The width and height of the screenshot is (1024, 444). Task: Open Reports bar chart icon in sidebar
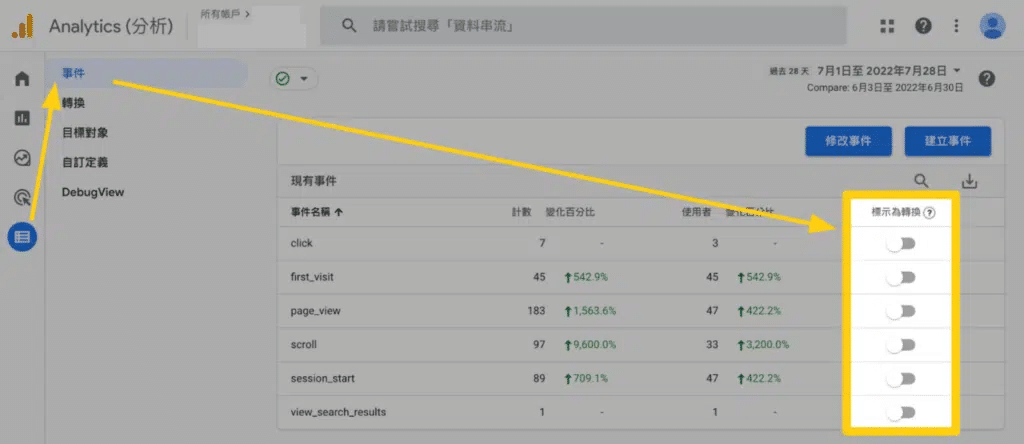22,118
